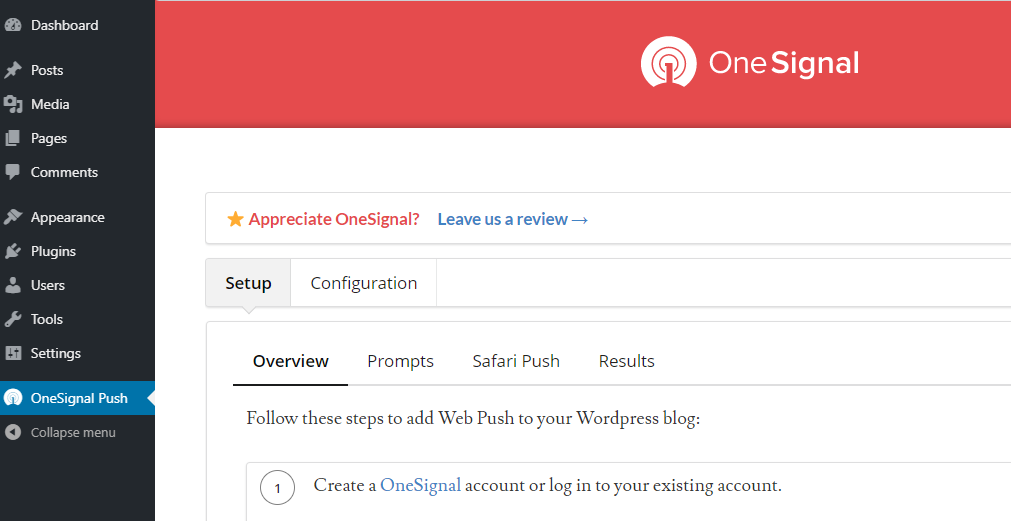Go to Media in the sidebar

[50, 104]
